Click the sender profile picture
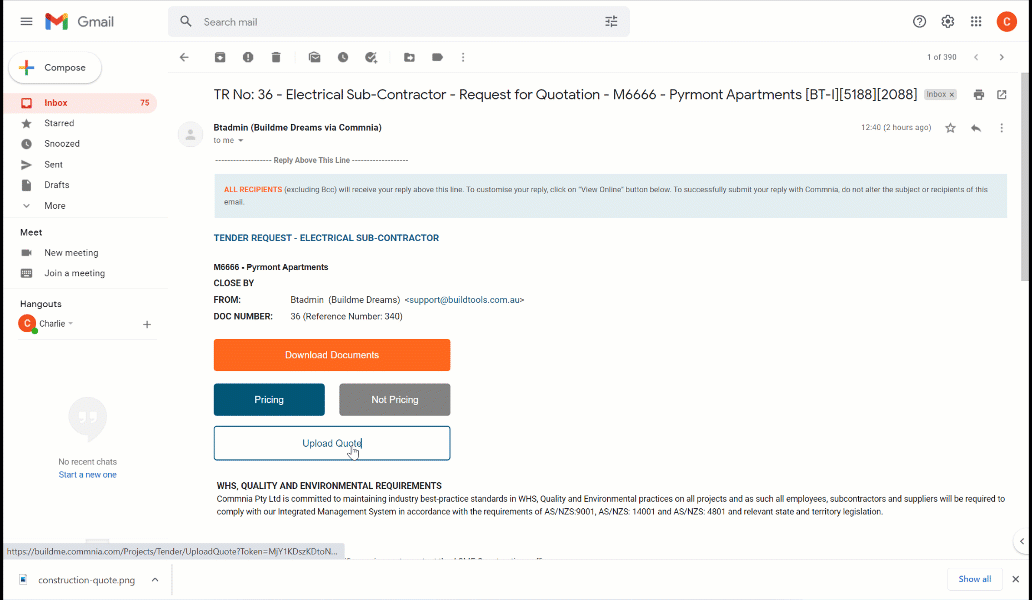 (x=190, y=134)
